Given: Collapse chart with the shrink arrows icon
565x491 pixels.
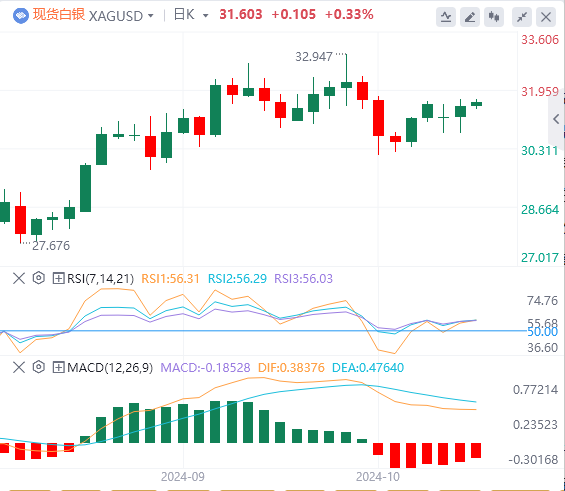Looking at the screenshot, I should point(522,17).
